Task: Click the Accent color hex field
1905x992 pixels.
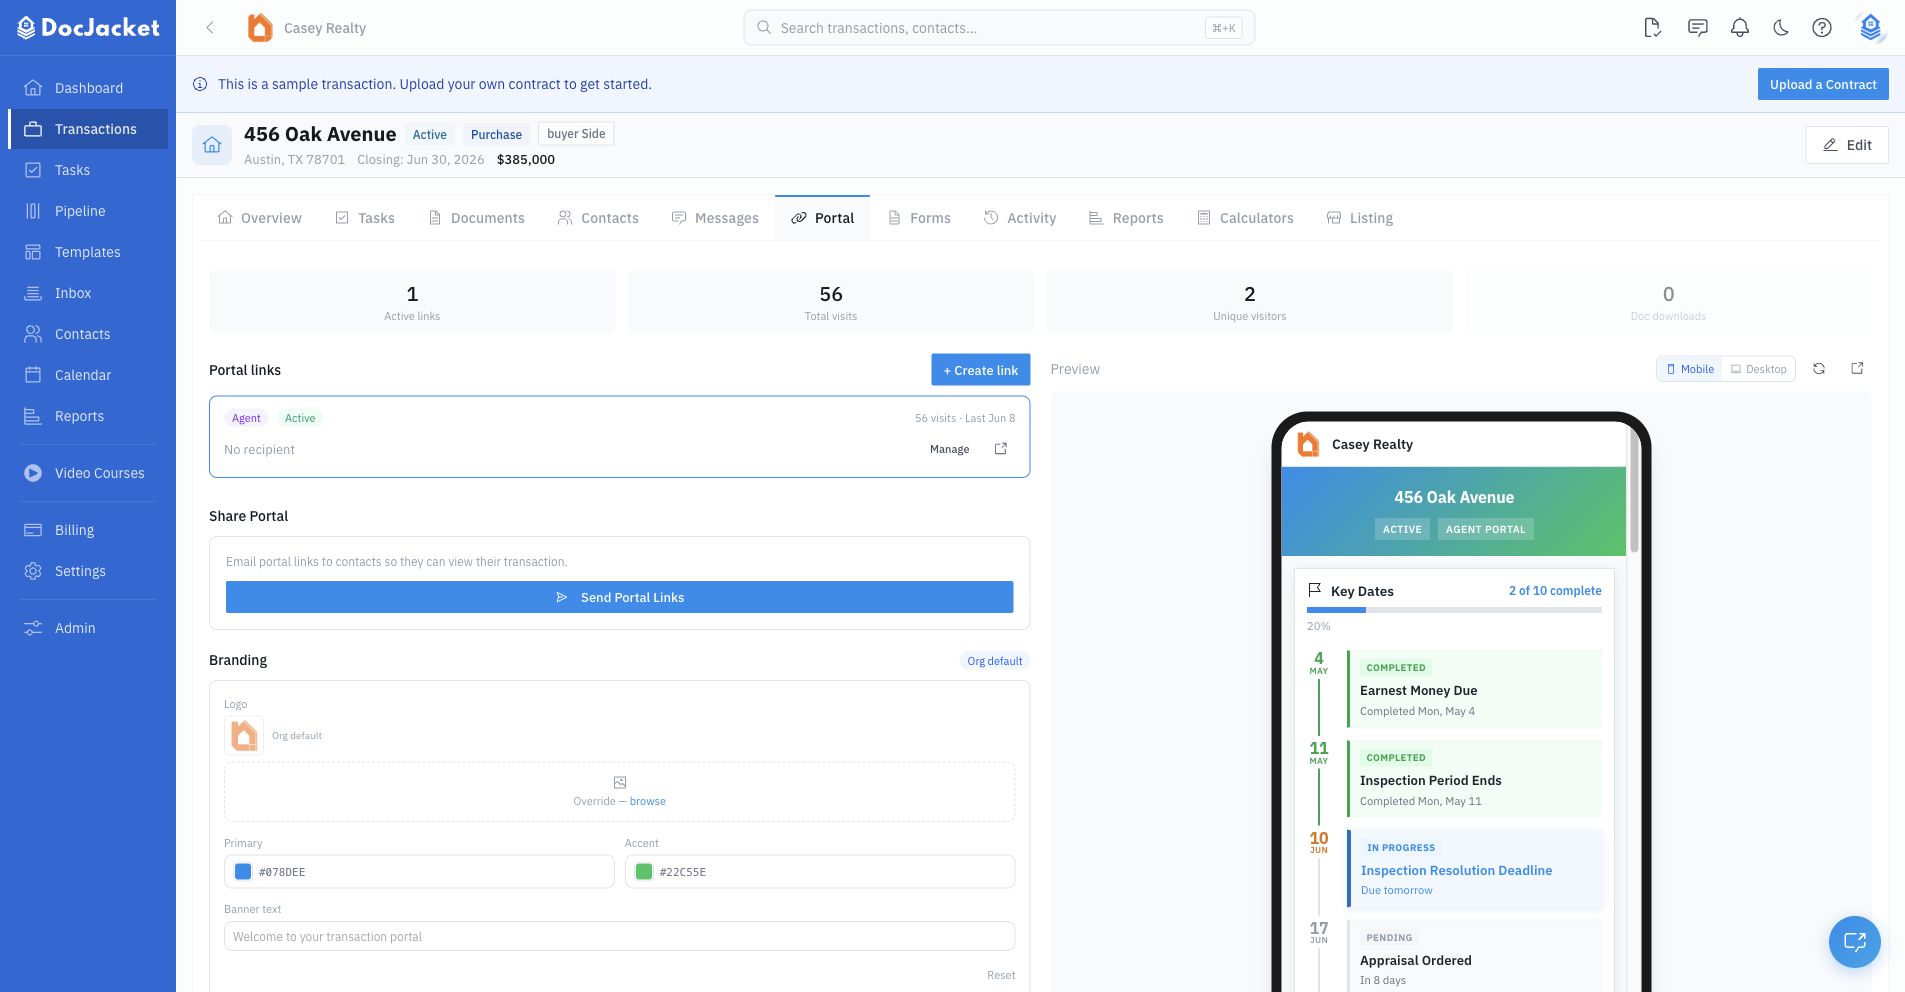Action: coord(820,872)
